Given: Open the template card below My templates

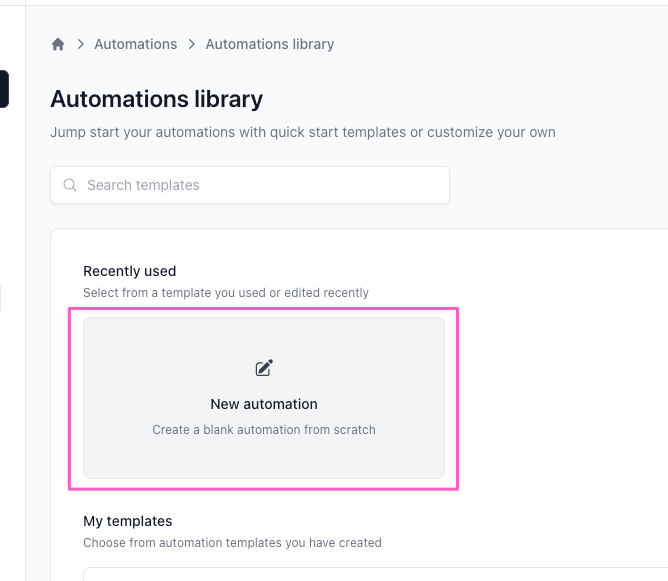Looking at the screenshot, I should [x=300, y=574].
